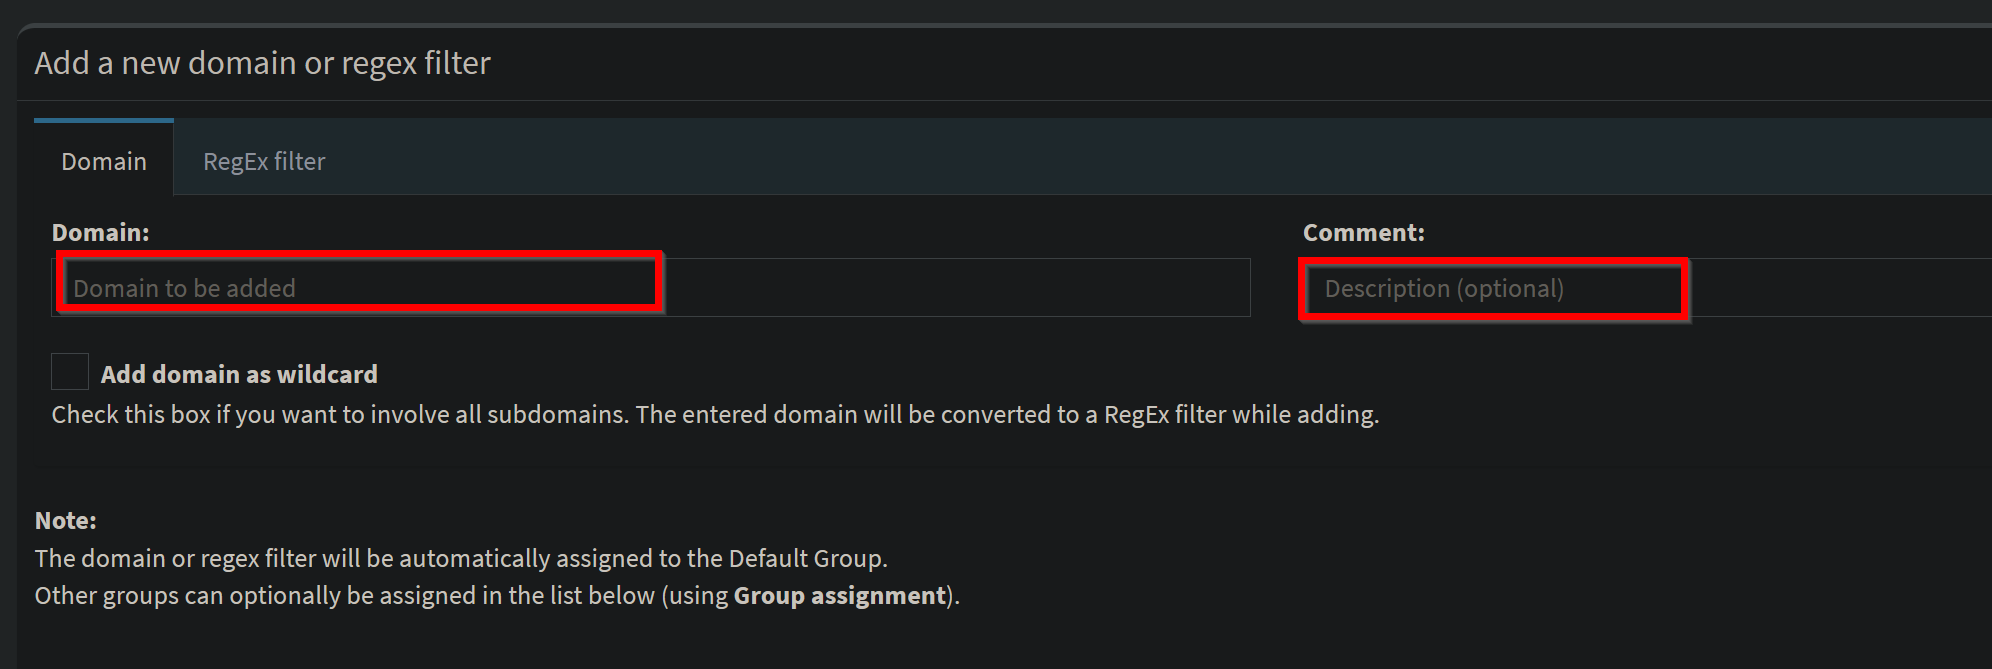1992x669 pixels.
Task: Click the 'Description (optional)' placeholder text
Action: 1444,289
